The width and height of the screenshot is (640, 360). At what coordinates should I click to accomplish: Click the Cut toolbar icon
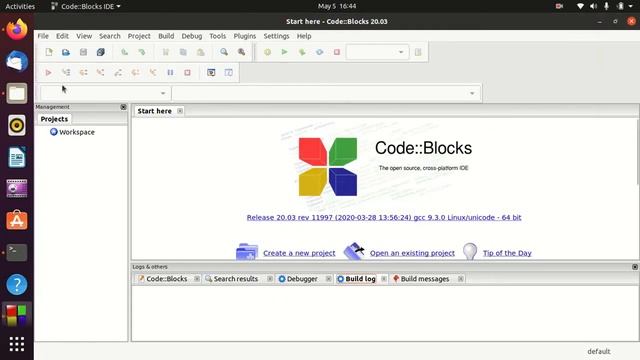coord(166,52)
